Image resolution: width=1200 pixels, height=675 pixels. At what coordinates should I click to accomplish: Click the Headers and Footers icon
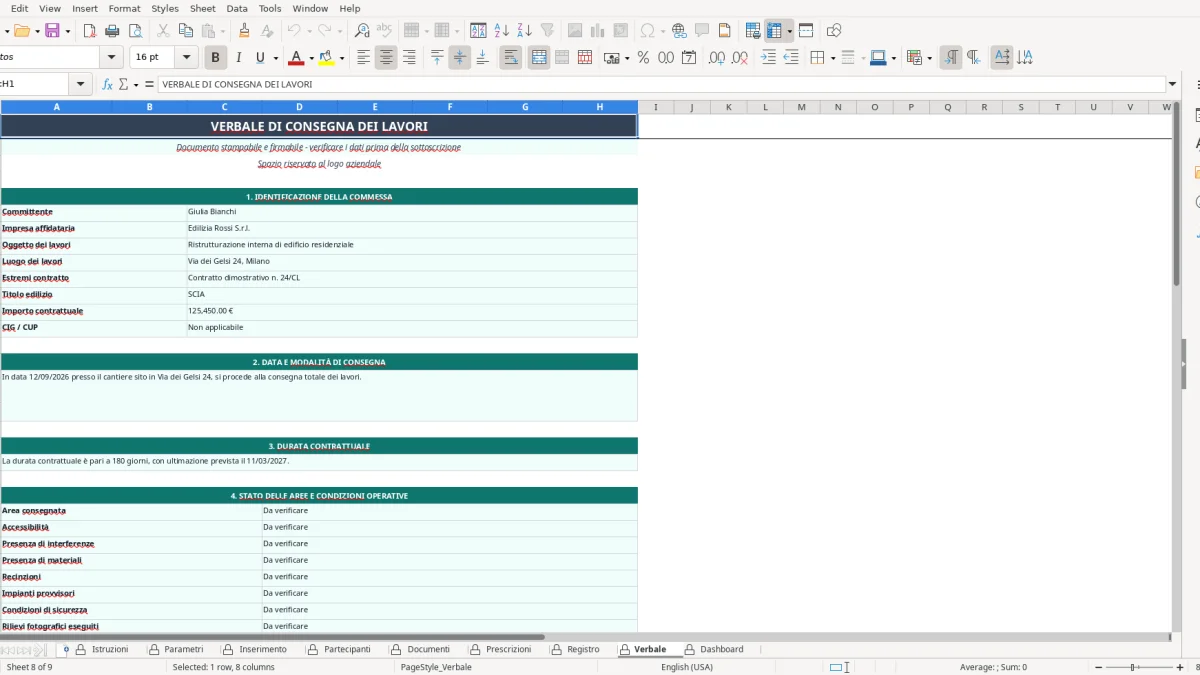pos(725,31)
